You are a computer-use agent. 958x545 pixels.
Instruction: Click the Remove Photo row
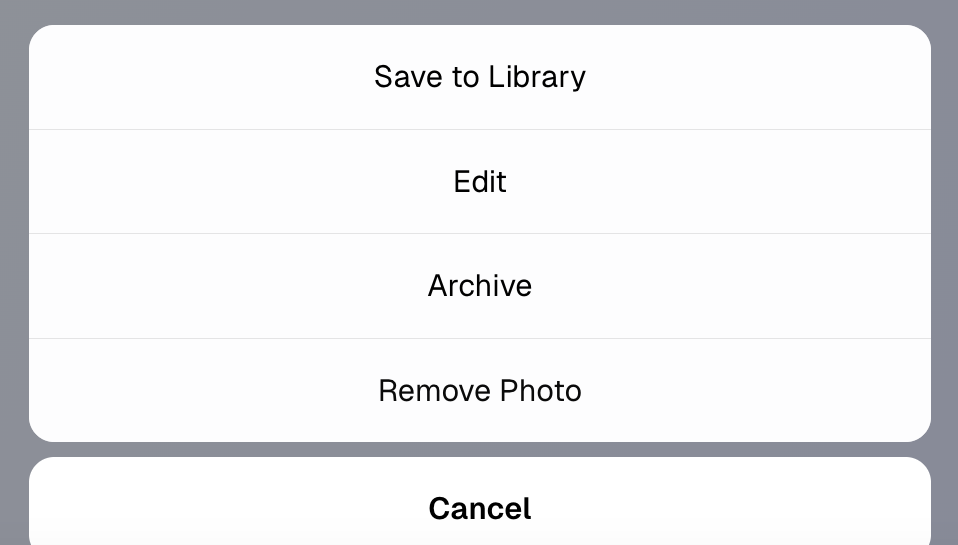click(480, 390)
